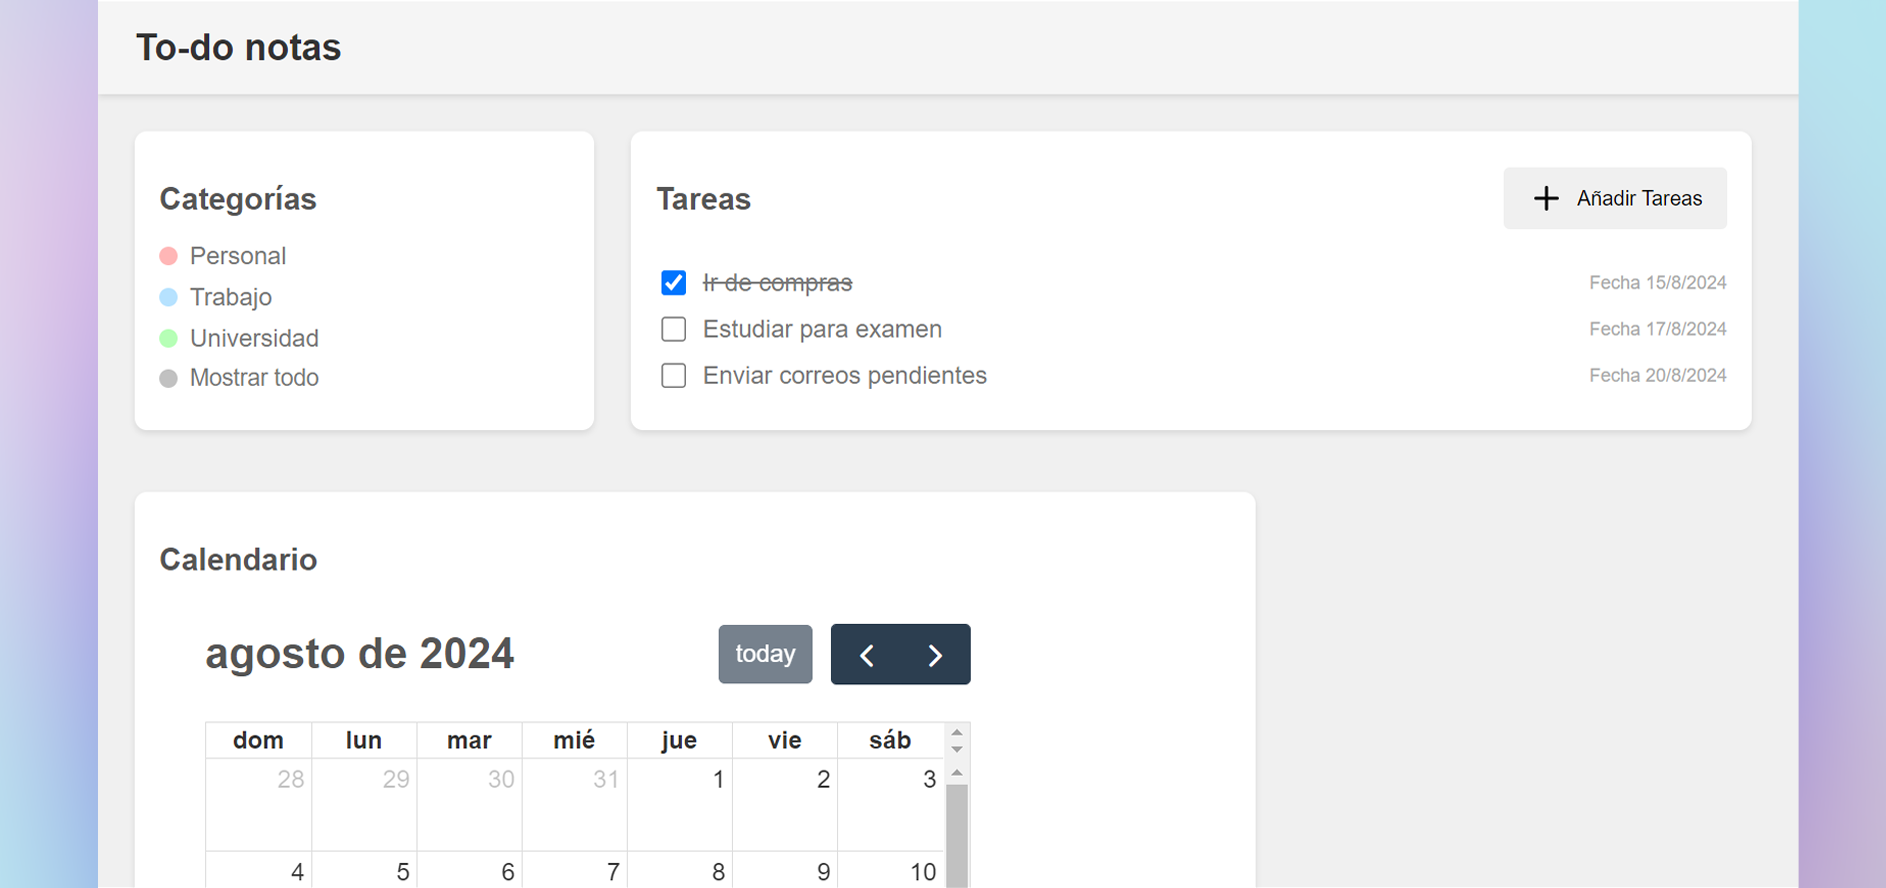Check the Estudiar para examen task
The height and width of the screenshot is (888, 1886).
tap(674, 329)
